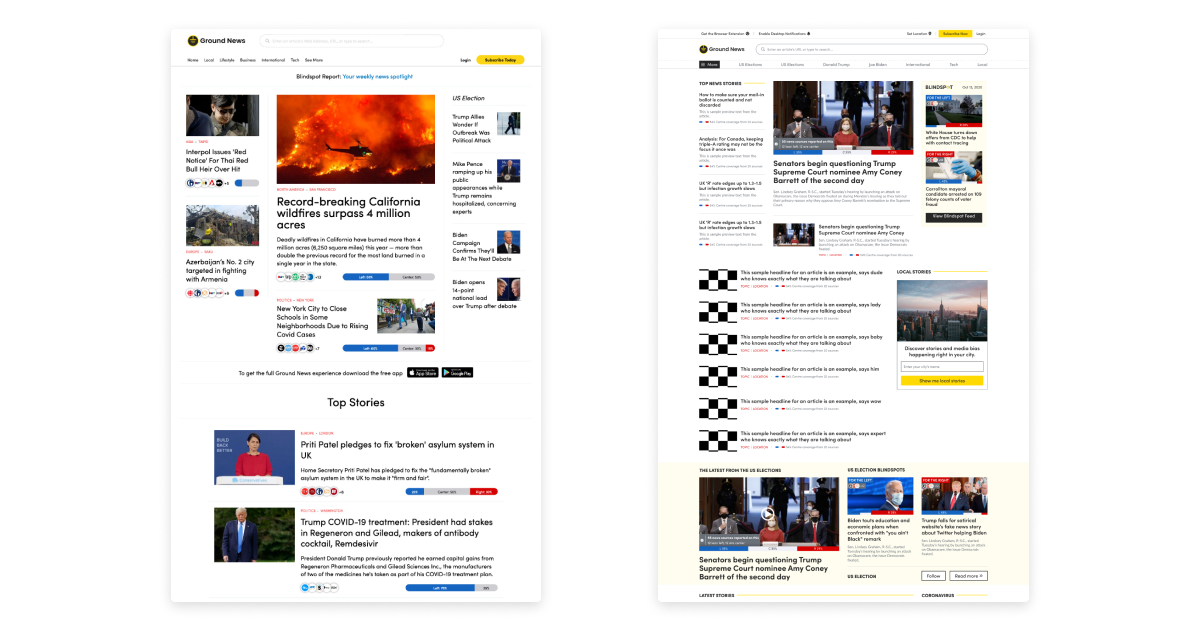Click the city name input field

942,367
